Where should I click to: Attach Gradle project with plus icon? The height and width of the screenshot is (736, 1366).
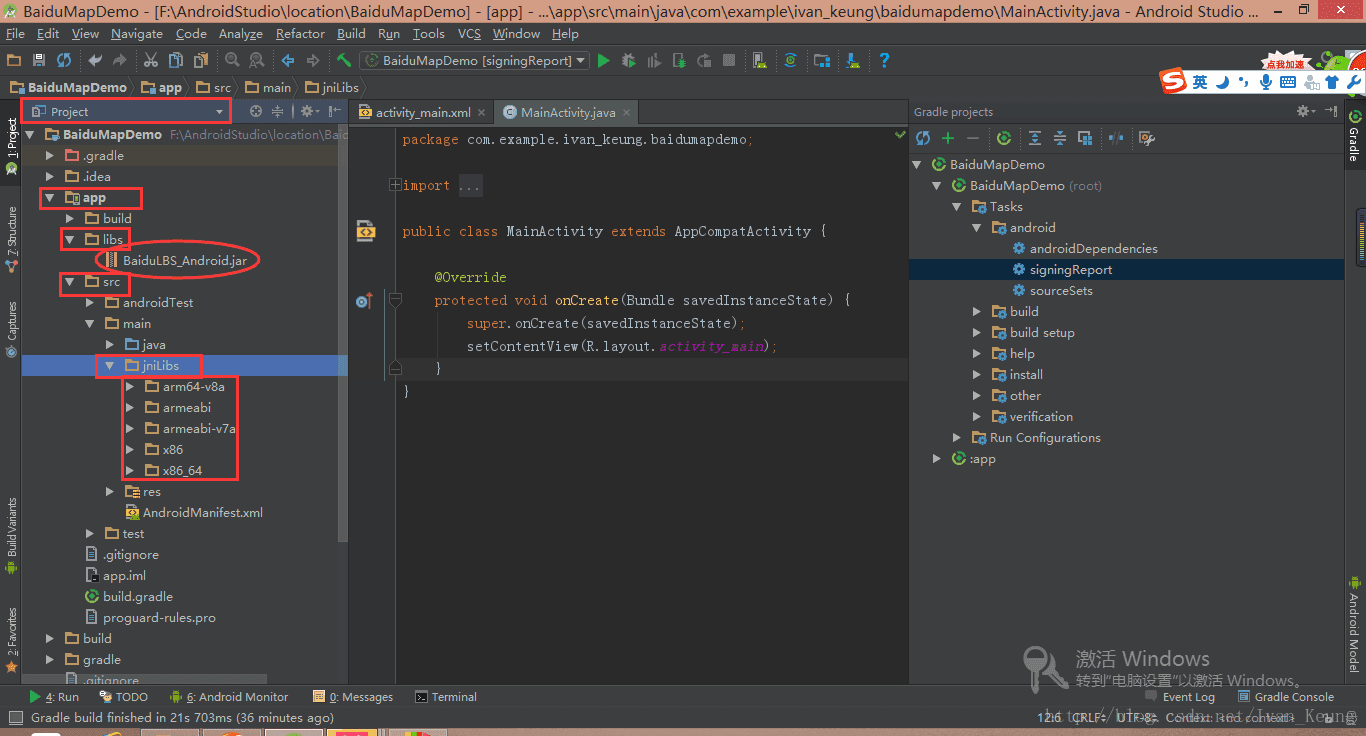click(948, 138)
